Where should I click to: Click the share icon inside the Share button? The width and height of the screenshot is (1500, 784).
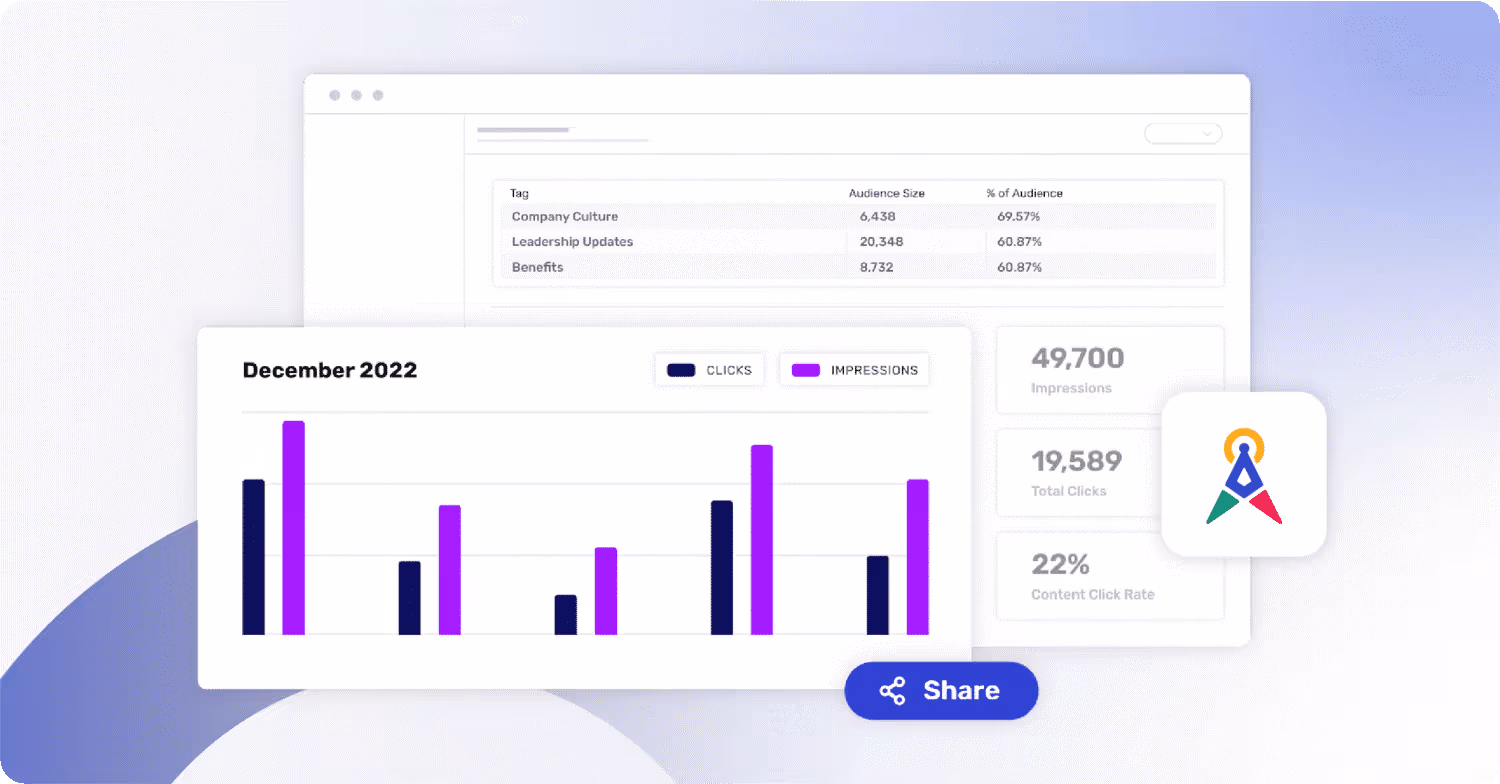click(x=893, y=690)
